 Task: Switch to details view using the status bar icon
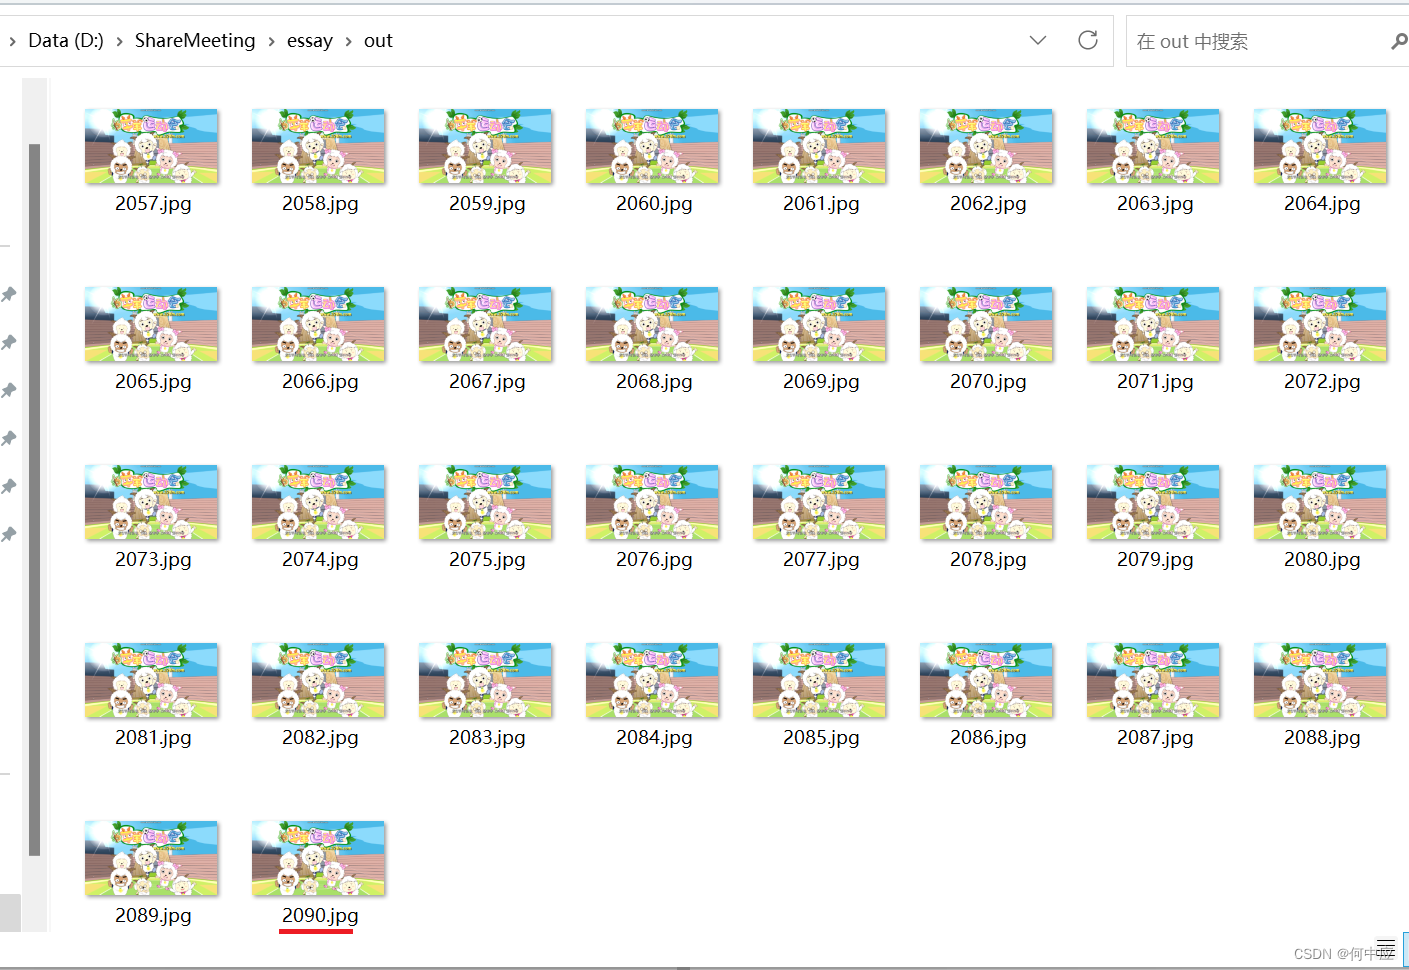1385,946
